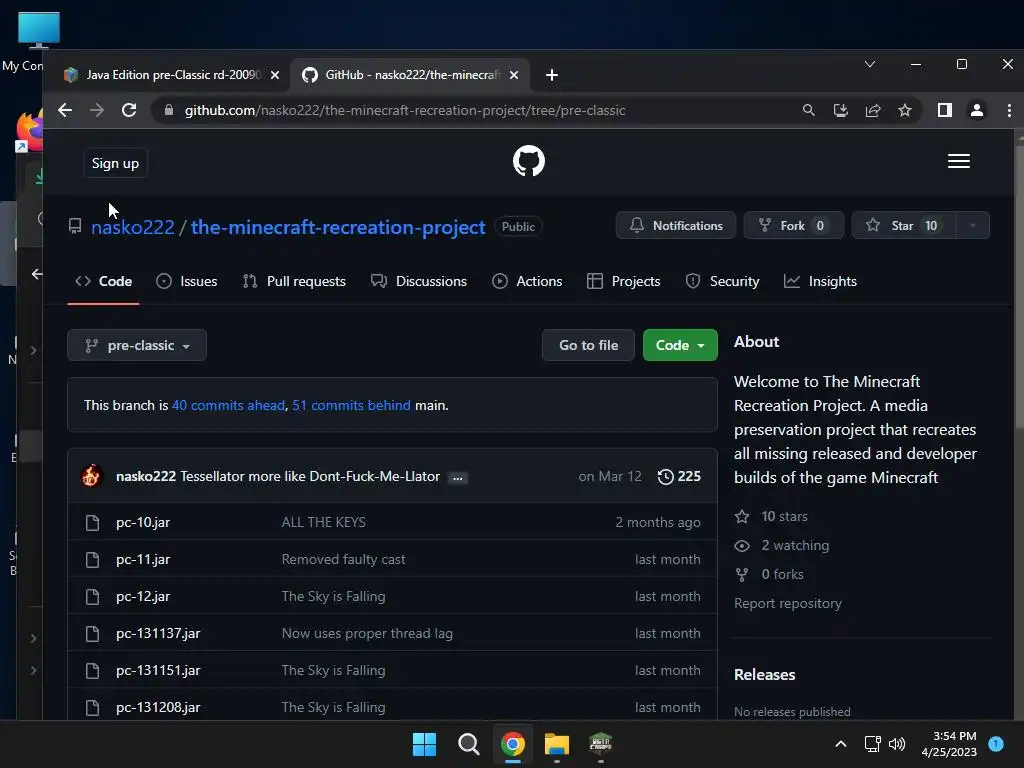Select the Code repository tab

103,281
